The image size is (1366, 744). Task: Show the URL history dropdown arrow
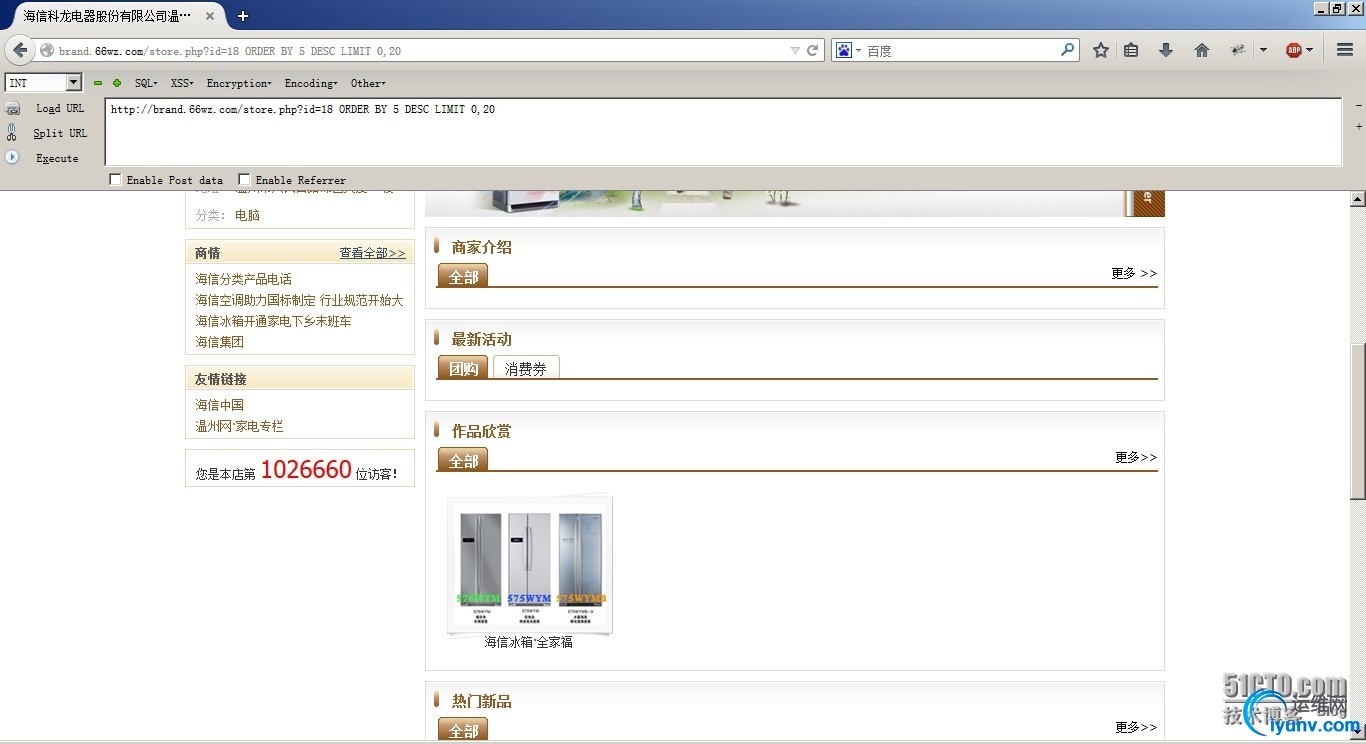pos(795,50)
